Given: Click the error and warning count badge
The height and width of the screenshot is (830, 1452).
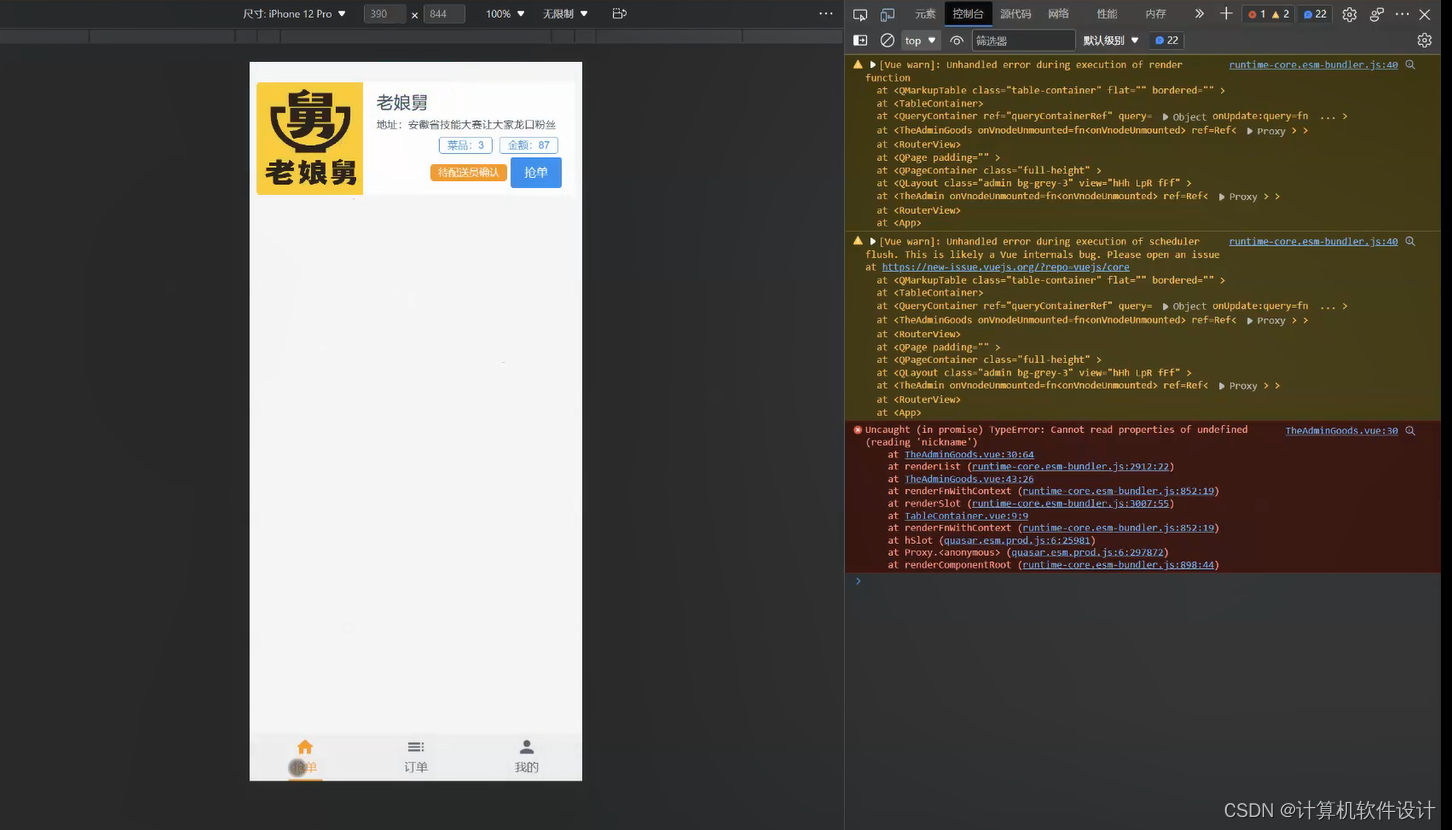Looking at the screenshot, I should coord(1268,14).
